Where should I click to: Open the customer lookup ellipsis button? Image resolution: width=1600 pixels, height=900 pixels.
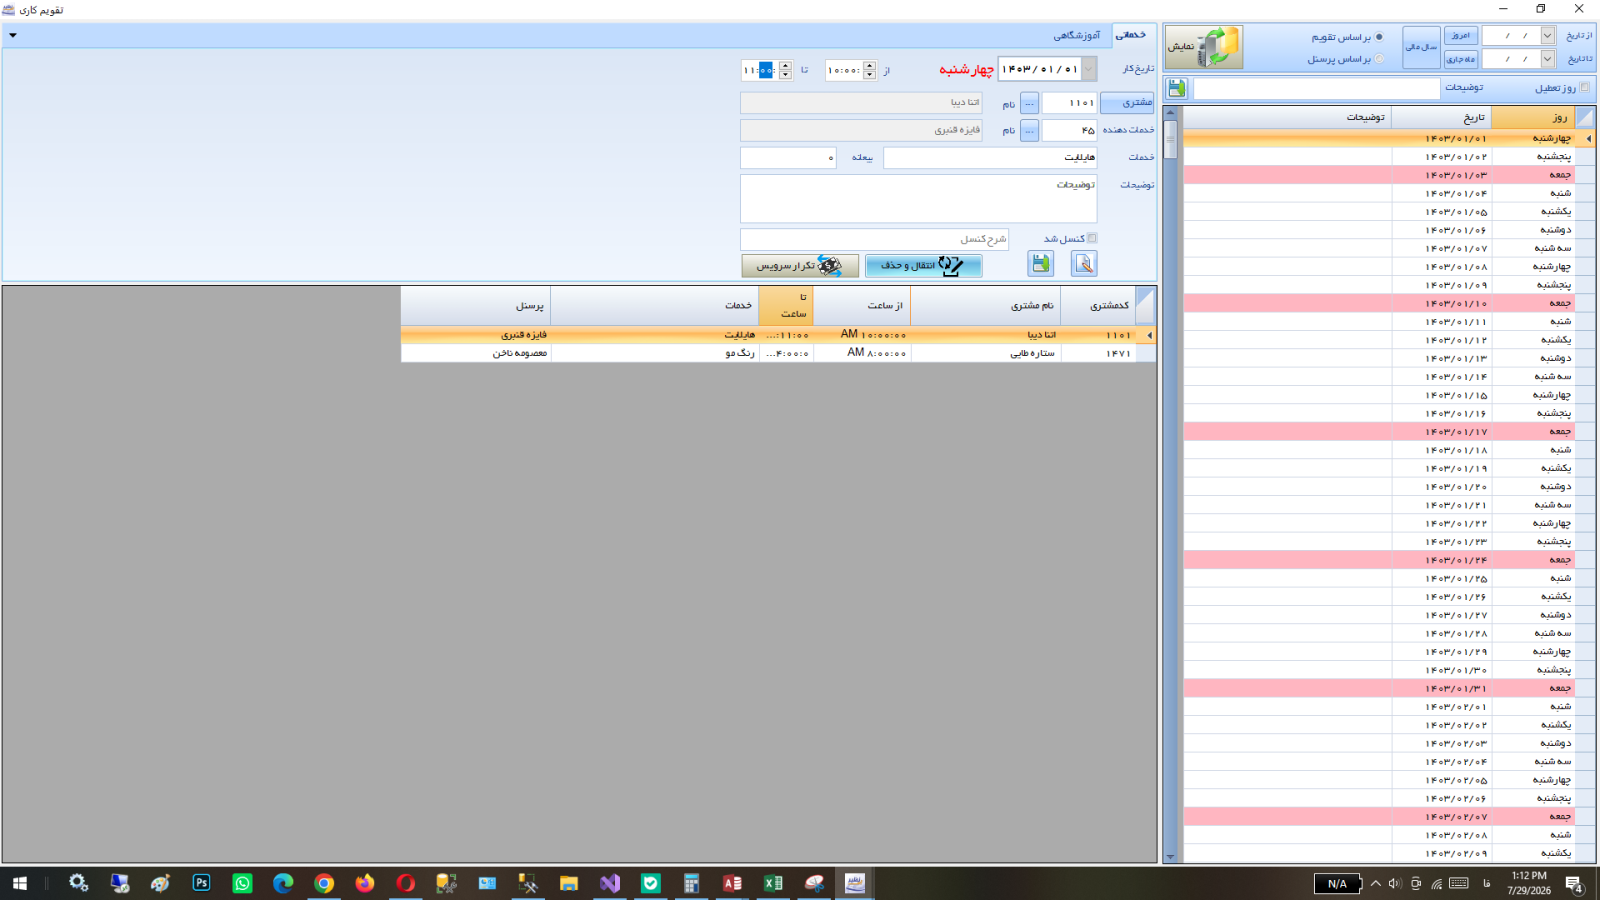[x=1029, y=103]
